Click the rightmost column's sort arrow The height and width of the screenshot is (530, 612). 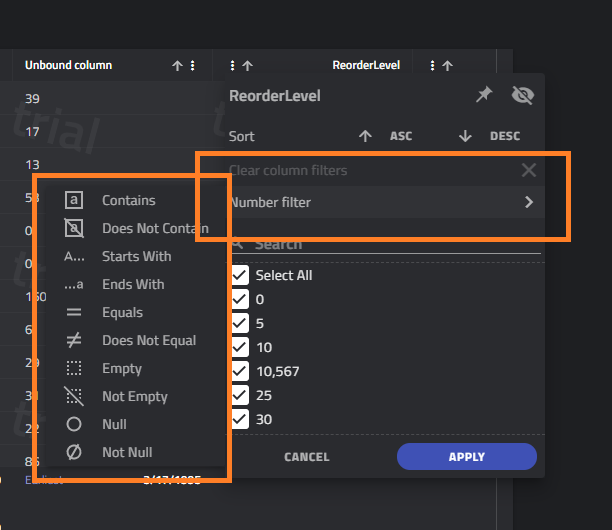(447, 66)
